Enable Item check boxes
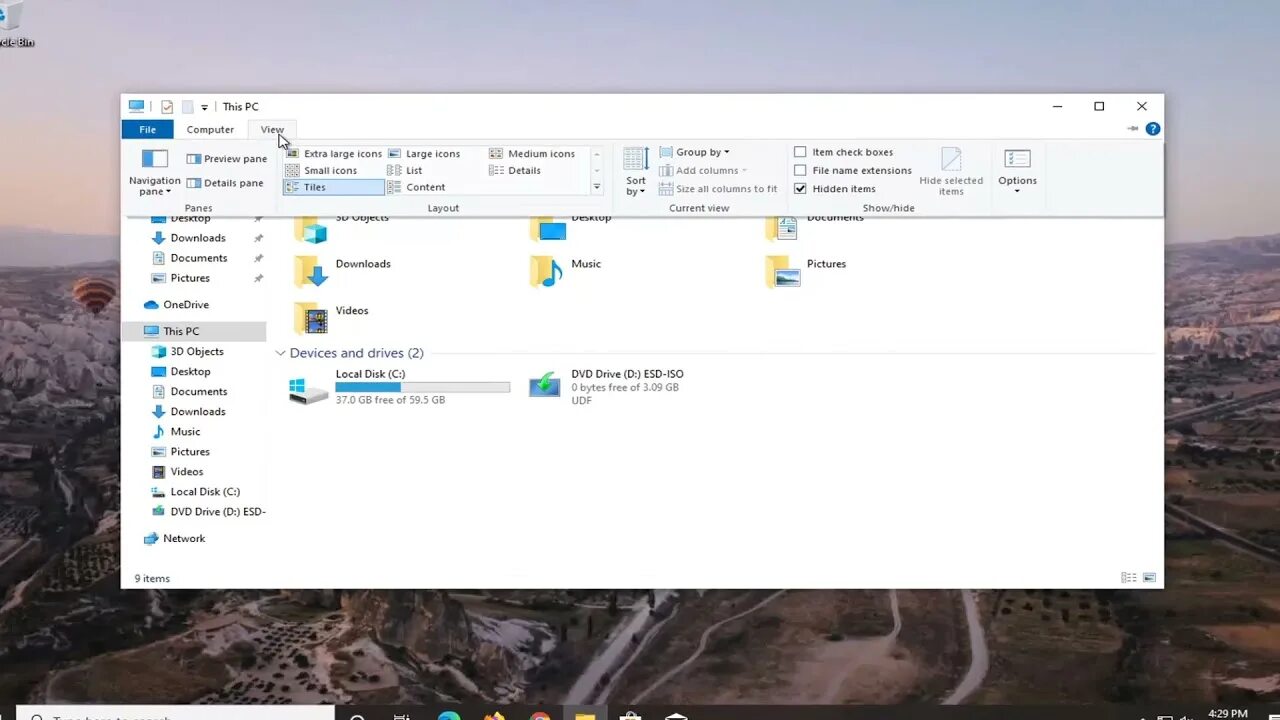This screenshot has width=1280, height=720. tap(800, 151)
